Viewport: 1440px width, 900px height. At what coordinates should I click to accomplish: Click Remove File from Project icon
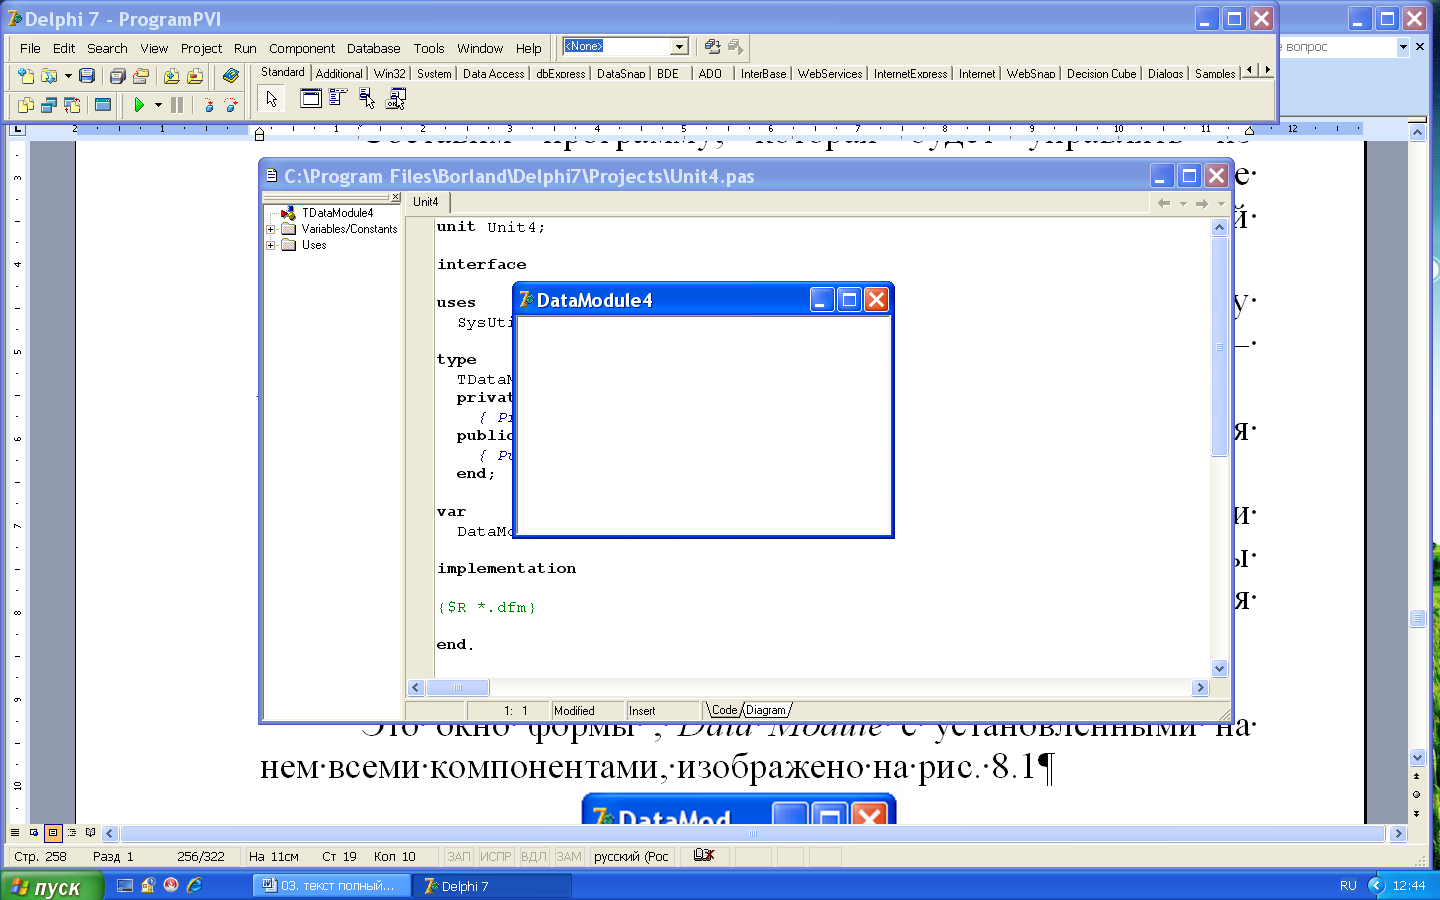[x=195, y=76]
